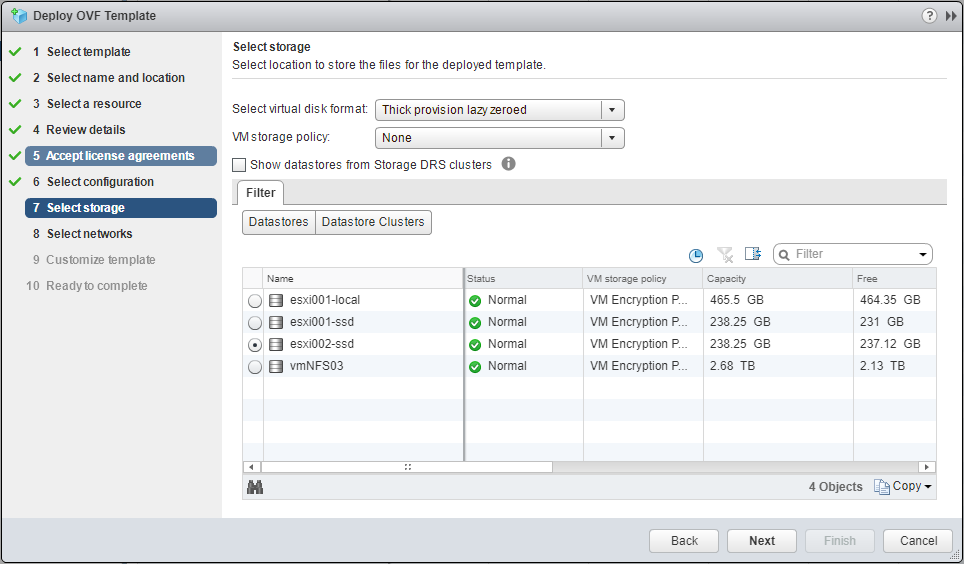Click the help question mark icon

pyautogui.click(x=930, y=16)
